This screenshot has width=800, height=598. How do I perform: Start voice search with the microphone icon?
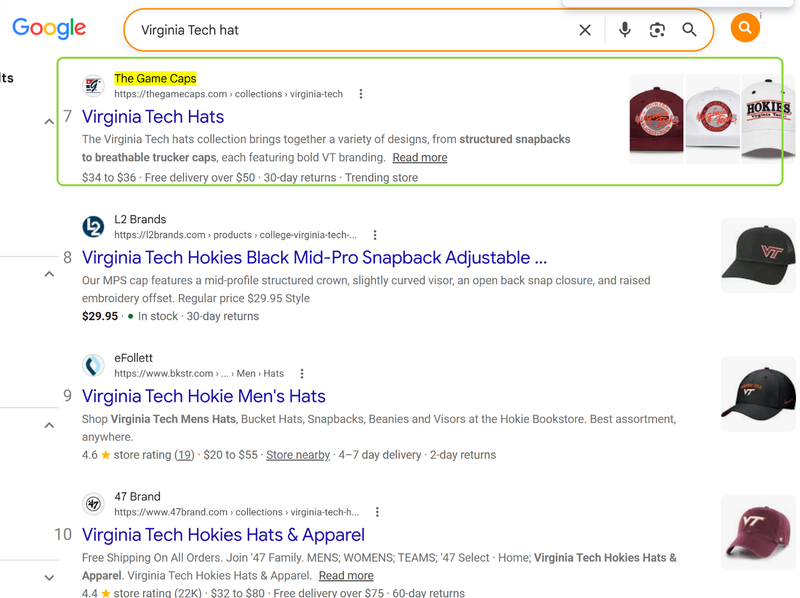pos(624,30)
